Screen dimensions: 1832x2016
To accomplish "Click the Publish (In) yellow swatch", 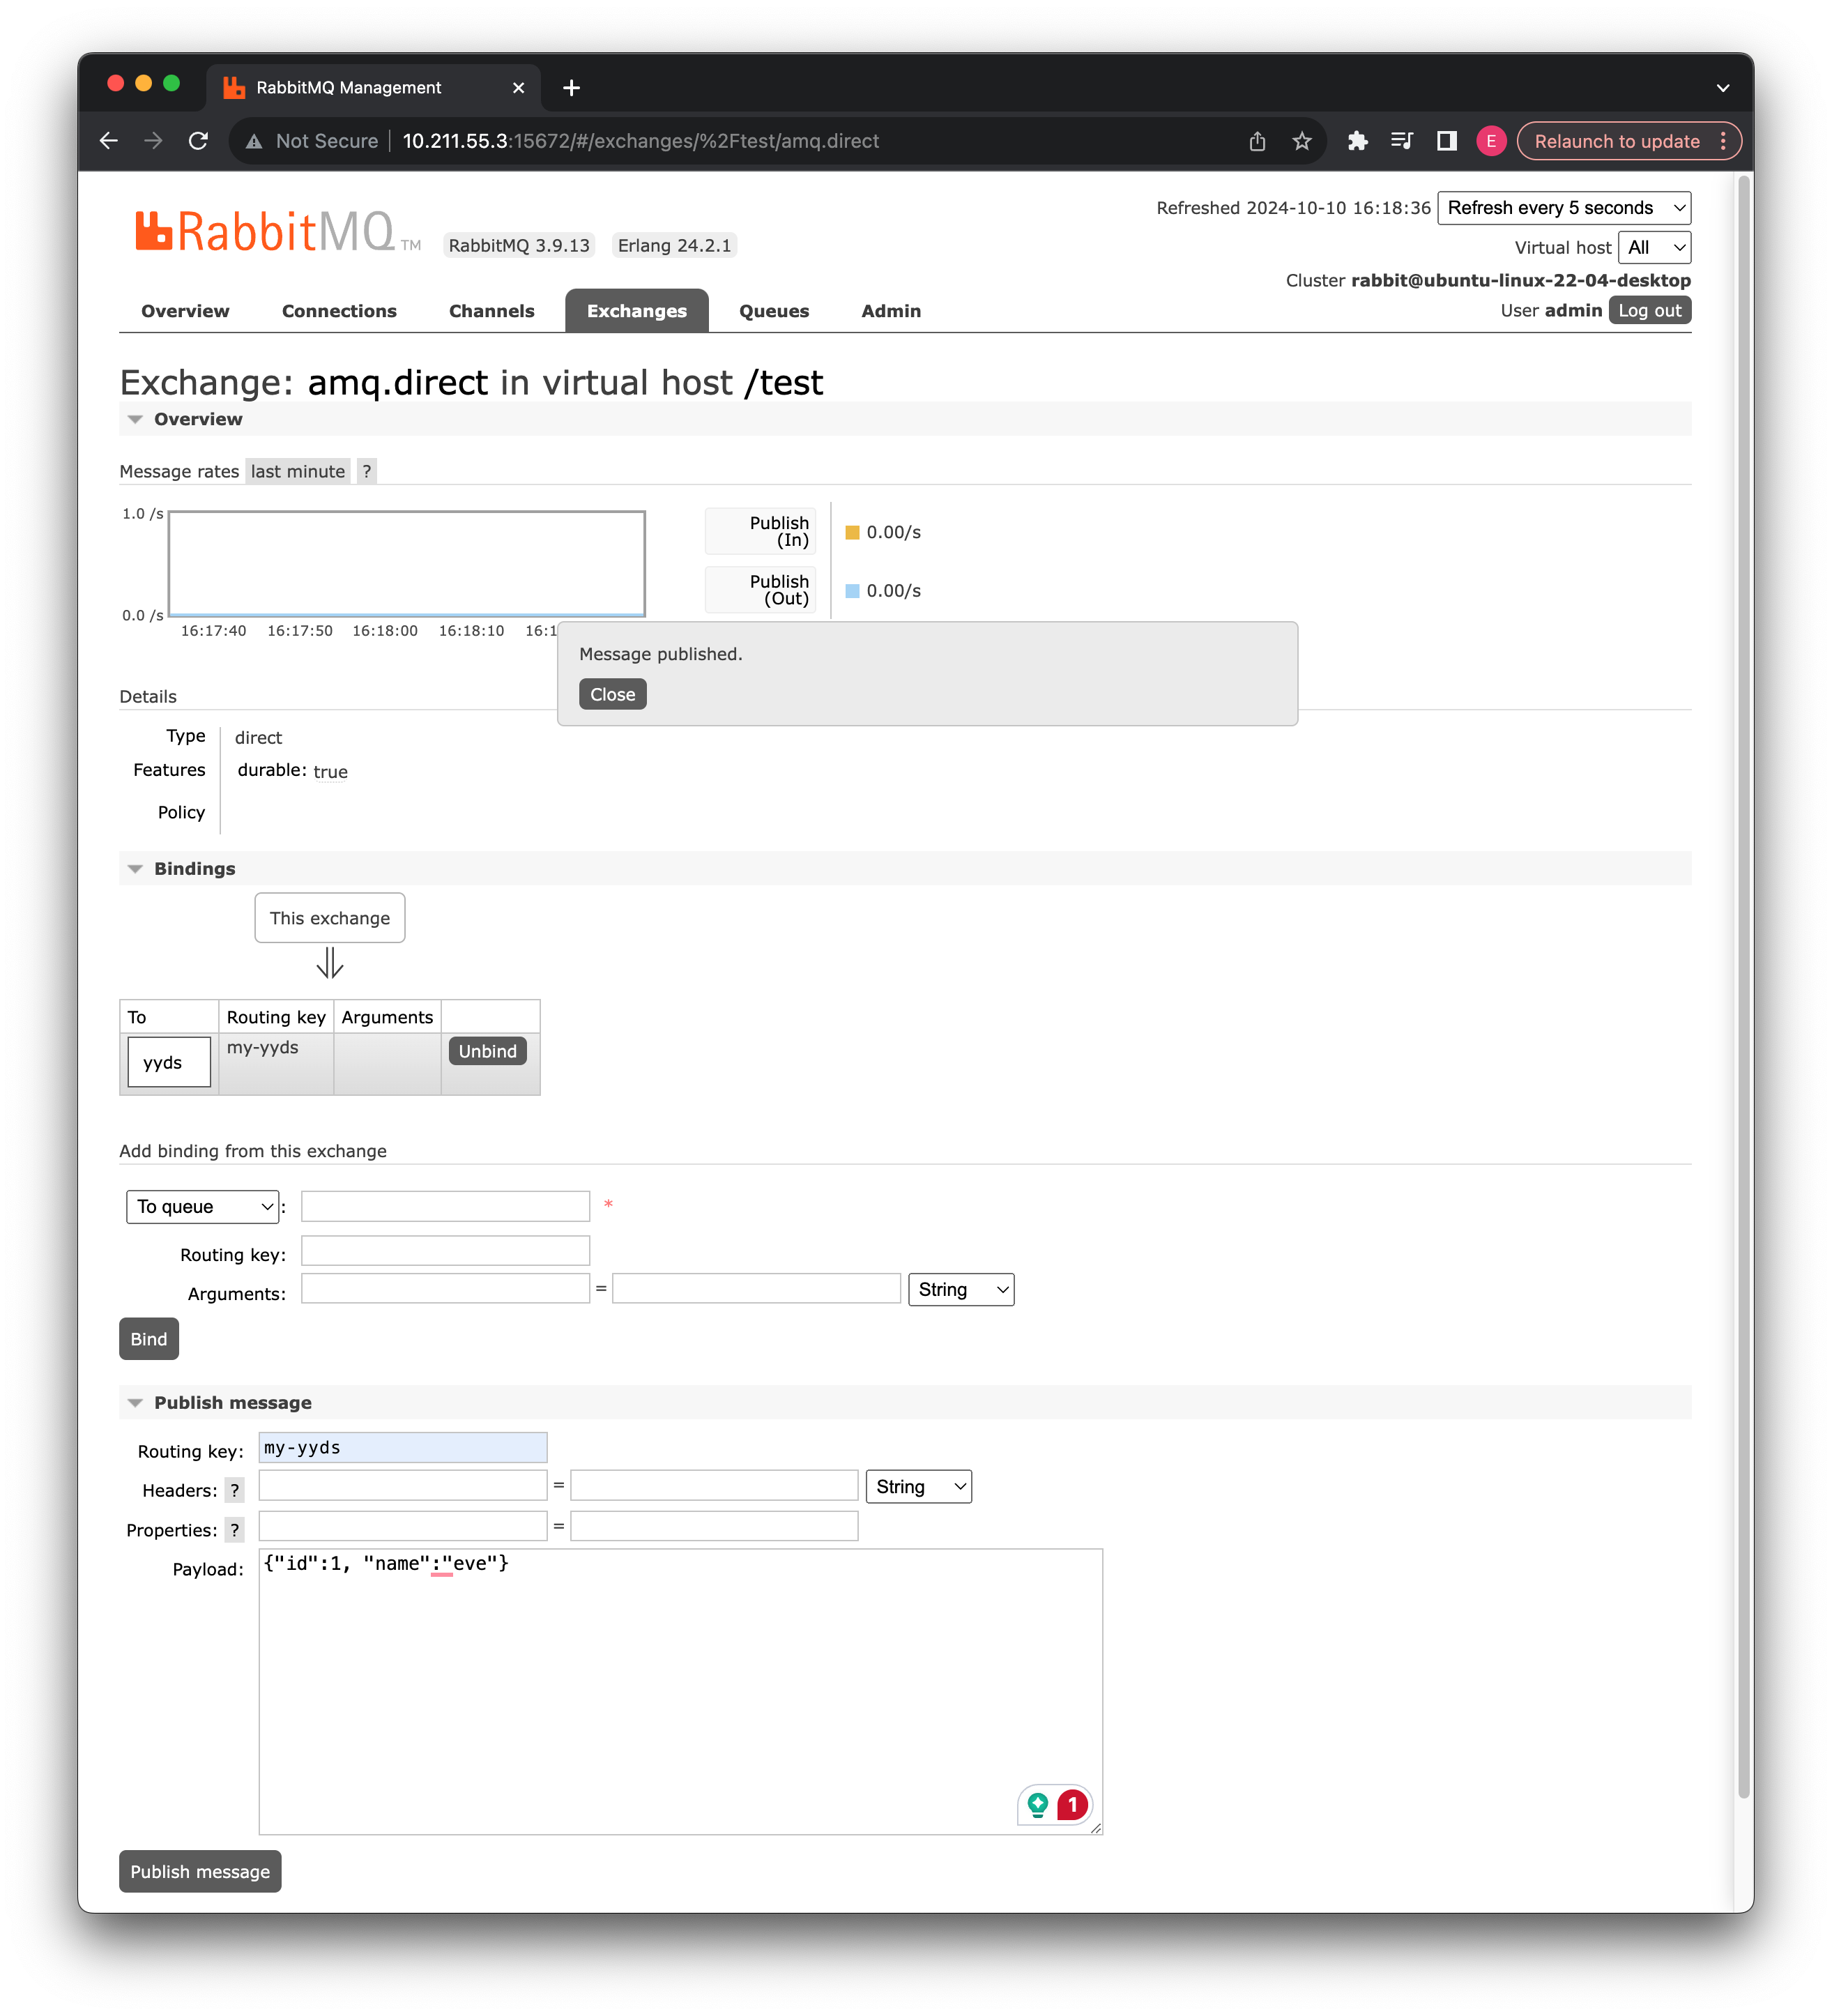I will click(852, 532).
